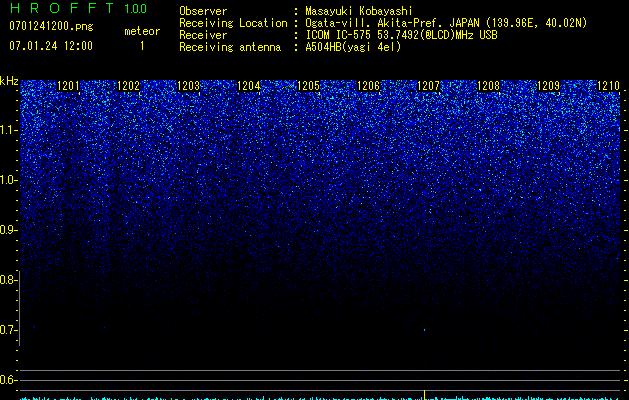The height and width of the screenshot is (400, 629).
Task: Click the 1201 time marker
Action: point(68,86)
